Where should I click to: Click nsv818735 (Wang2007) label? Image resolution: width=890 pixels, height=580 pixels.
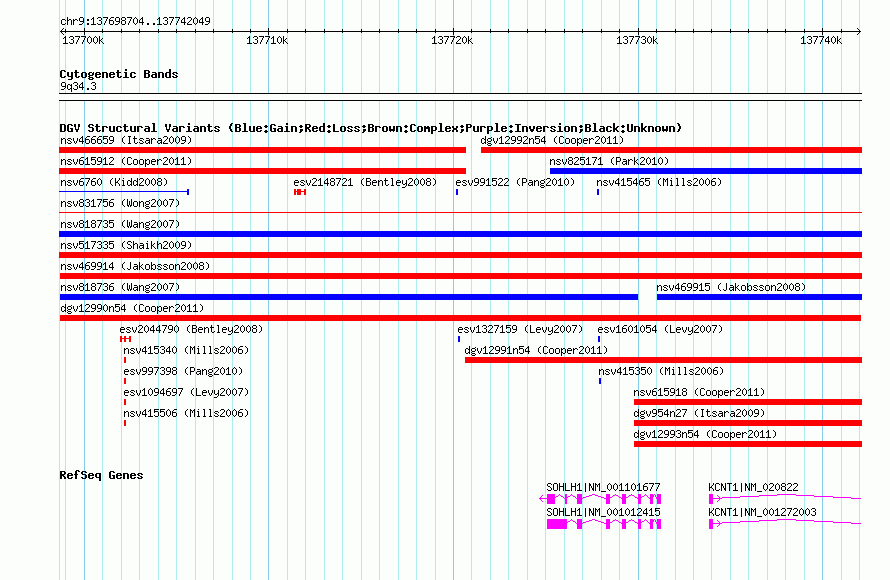pyautogui.click(x=120, y=224)
